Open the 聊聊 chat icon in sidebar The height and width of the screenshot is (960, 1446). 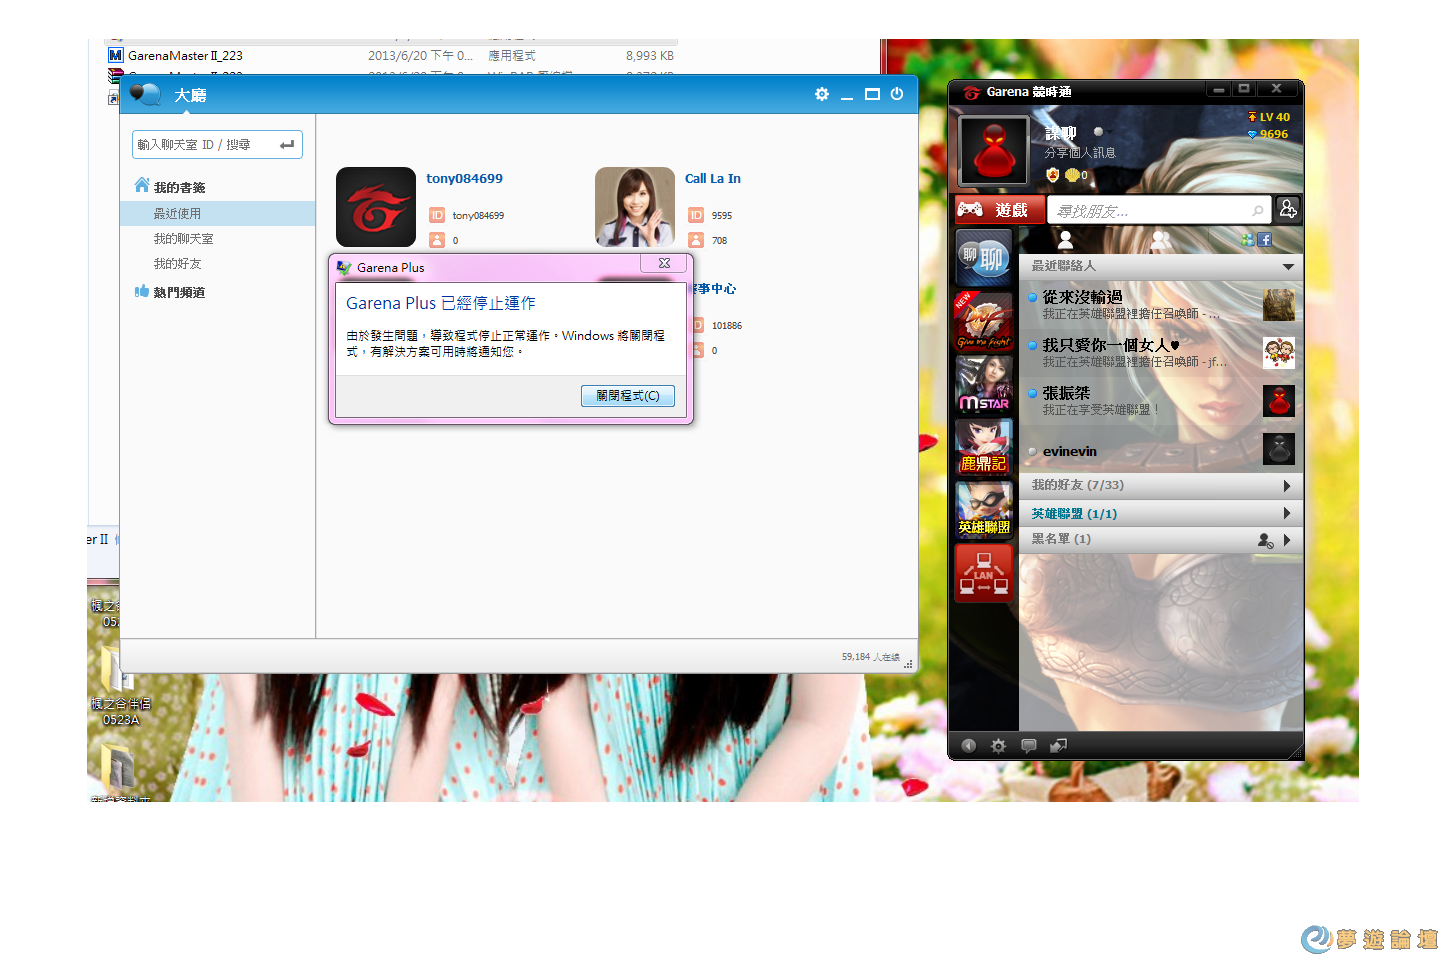click(984, 258)
